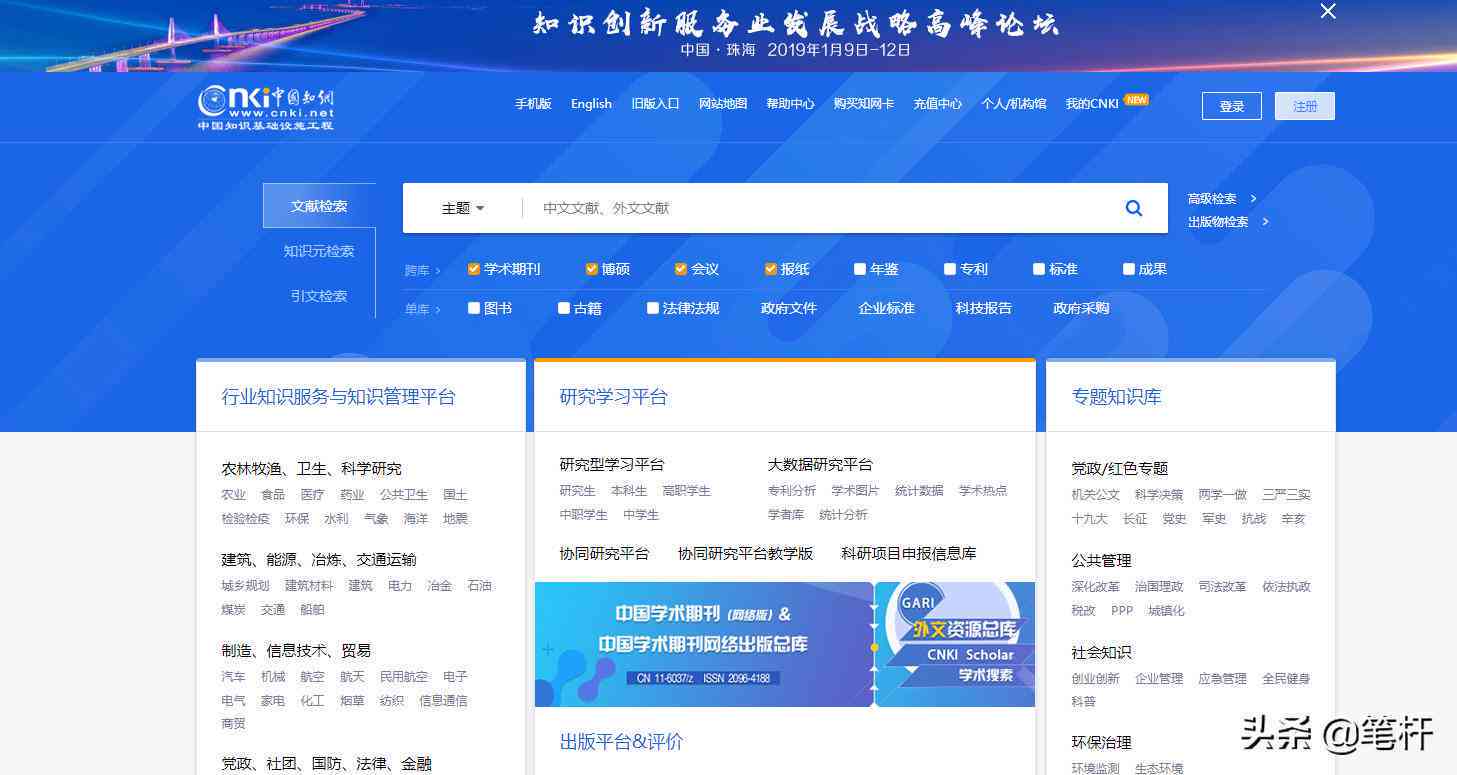Open 政府文件 database link
Screen dimensions: 1457x775
(789, 308)
